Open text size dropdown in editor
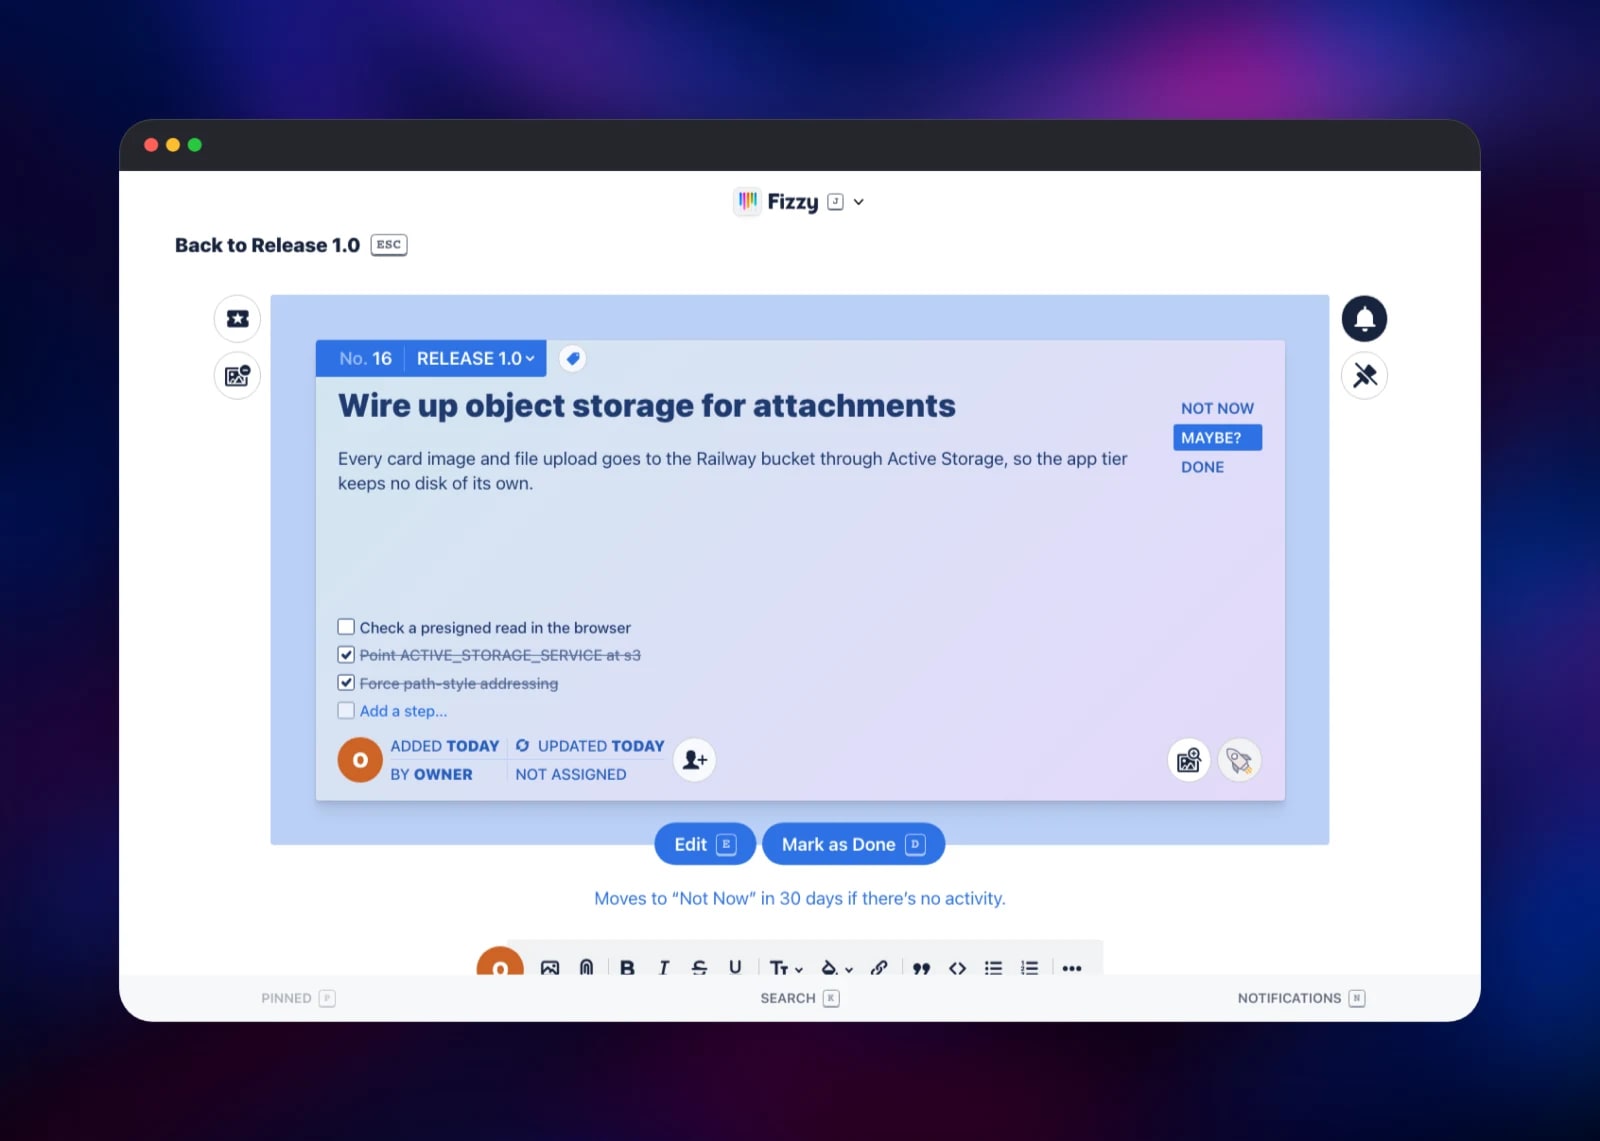Viewport: 1600px width, 1141px height. [786, 968]
